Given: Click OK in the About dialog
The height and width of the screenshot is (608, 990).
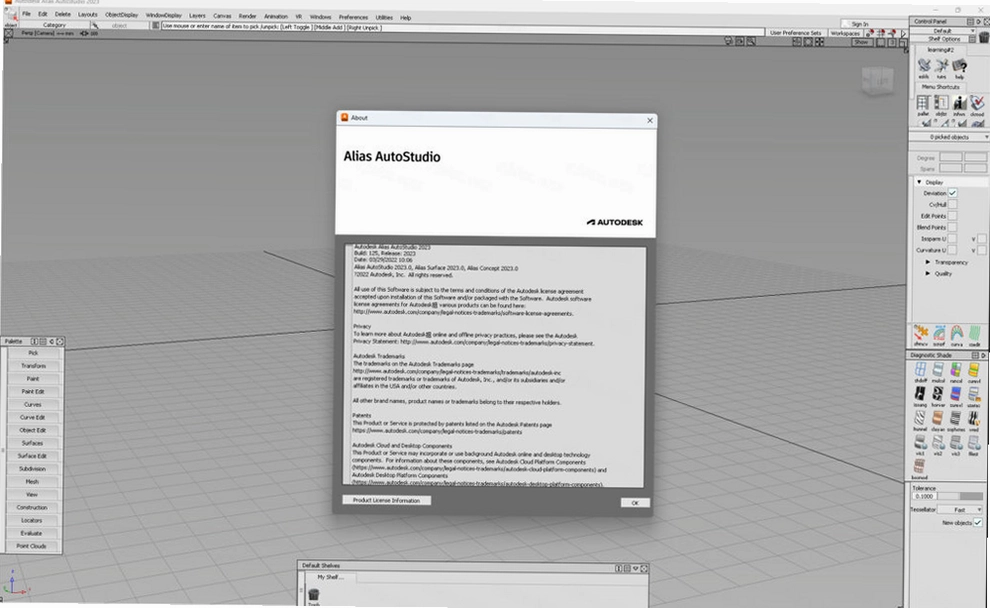Looking at the screenshot, I should (x=635, y=503).
